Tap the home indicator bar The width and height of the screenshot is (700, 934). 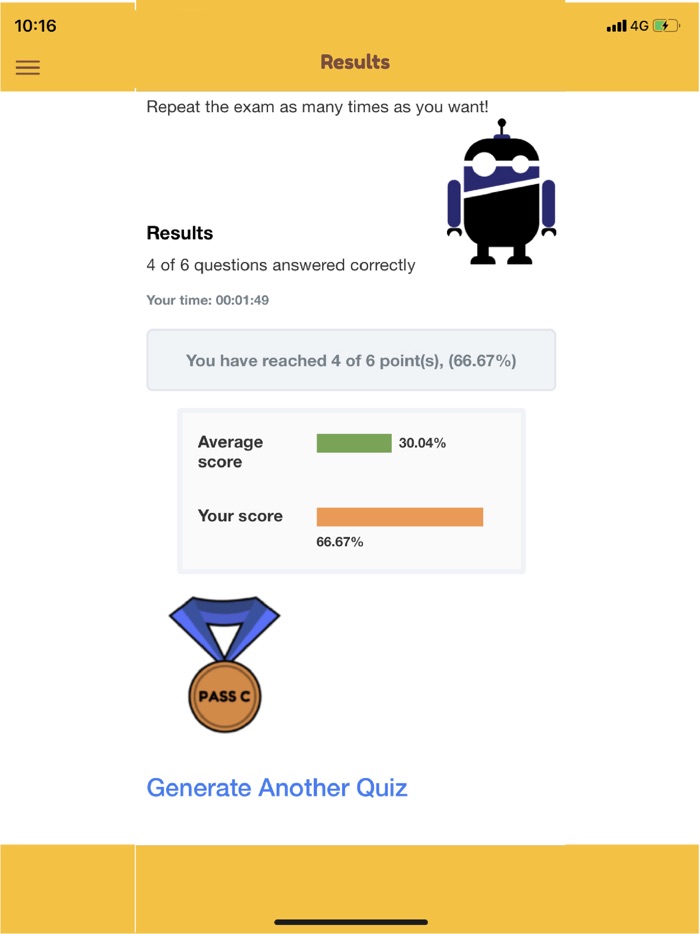(351, 921)
